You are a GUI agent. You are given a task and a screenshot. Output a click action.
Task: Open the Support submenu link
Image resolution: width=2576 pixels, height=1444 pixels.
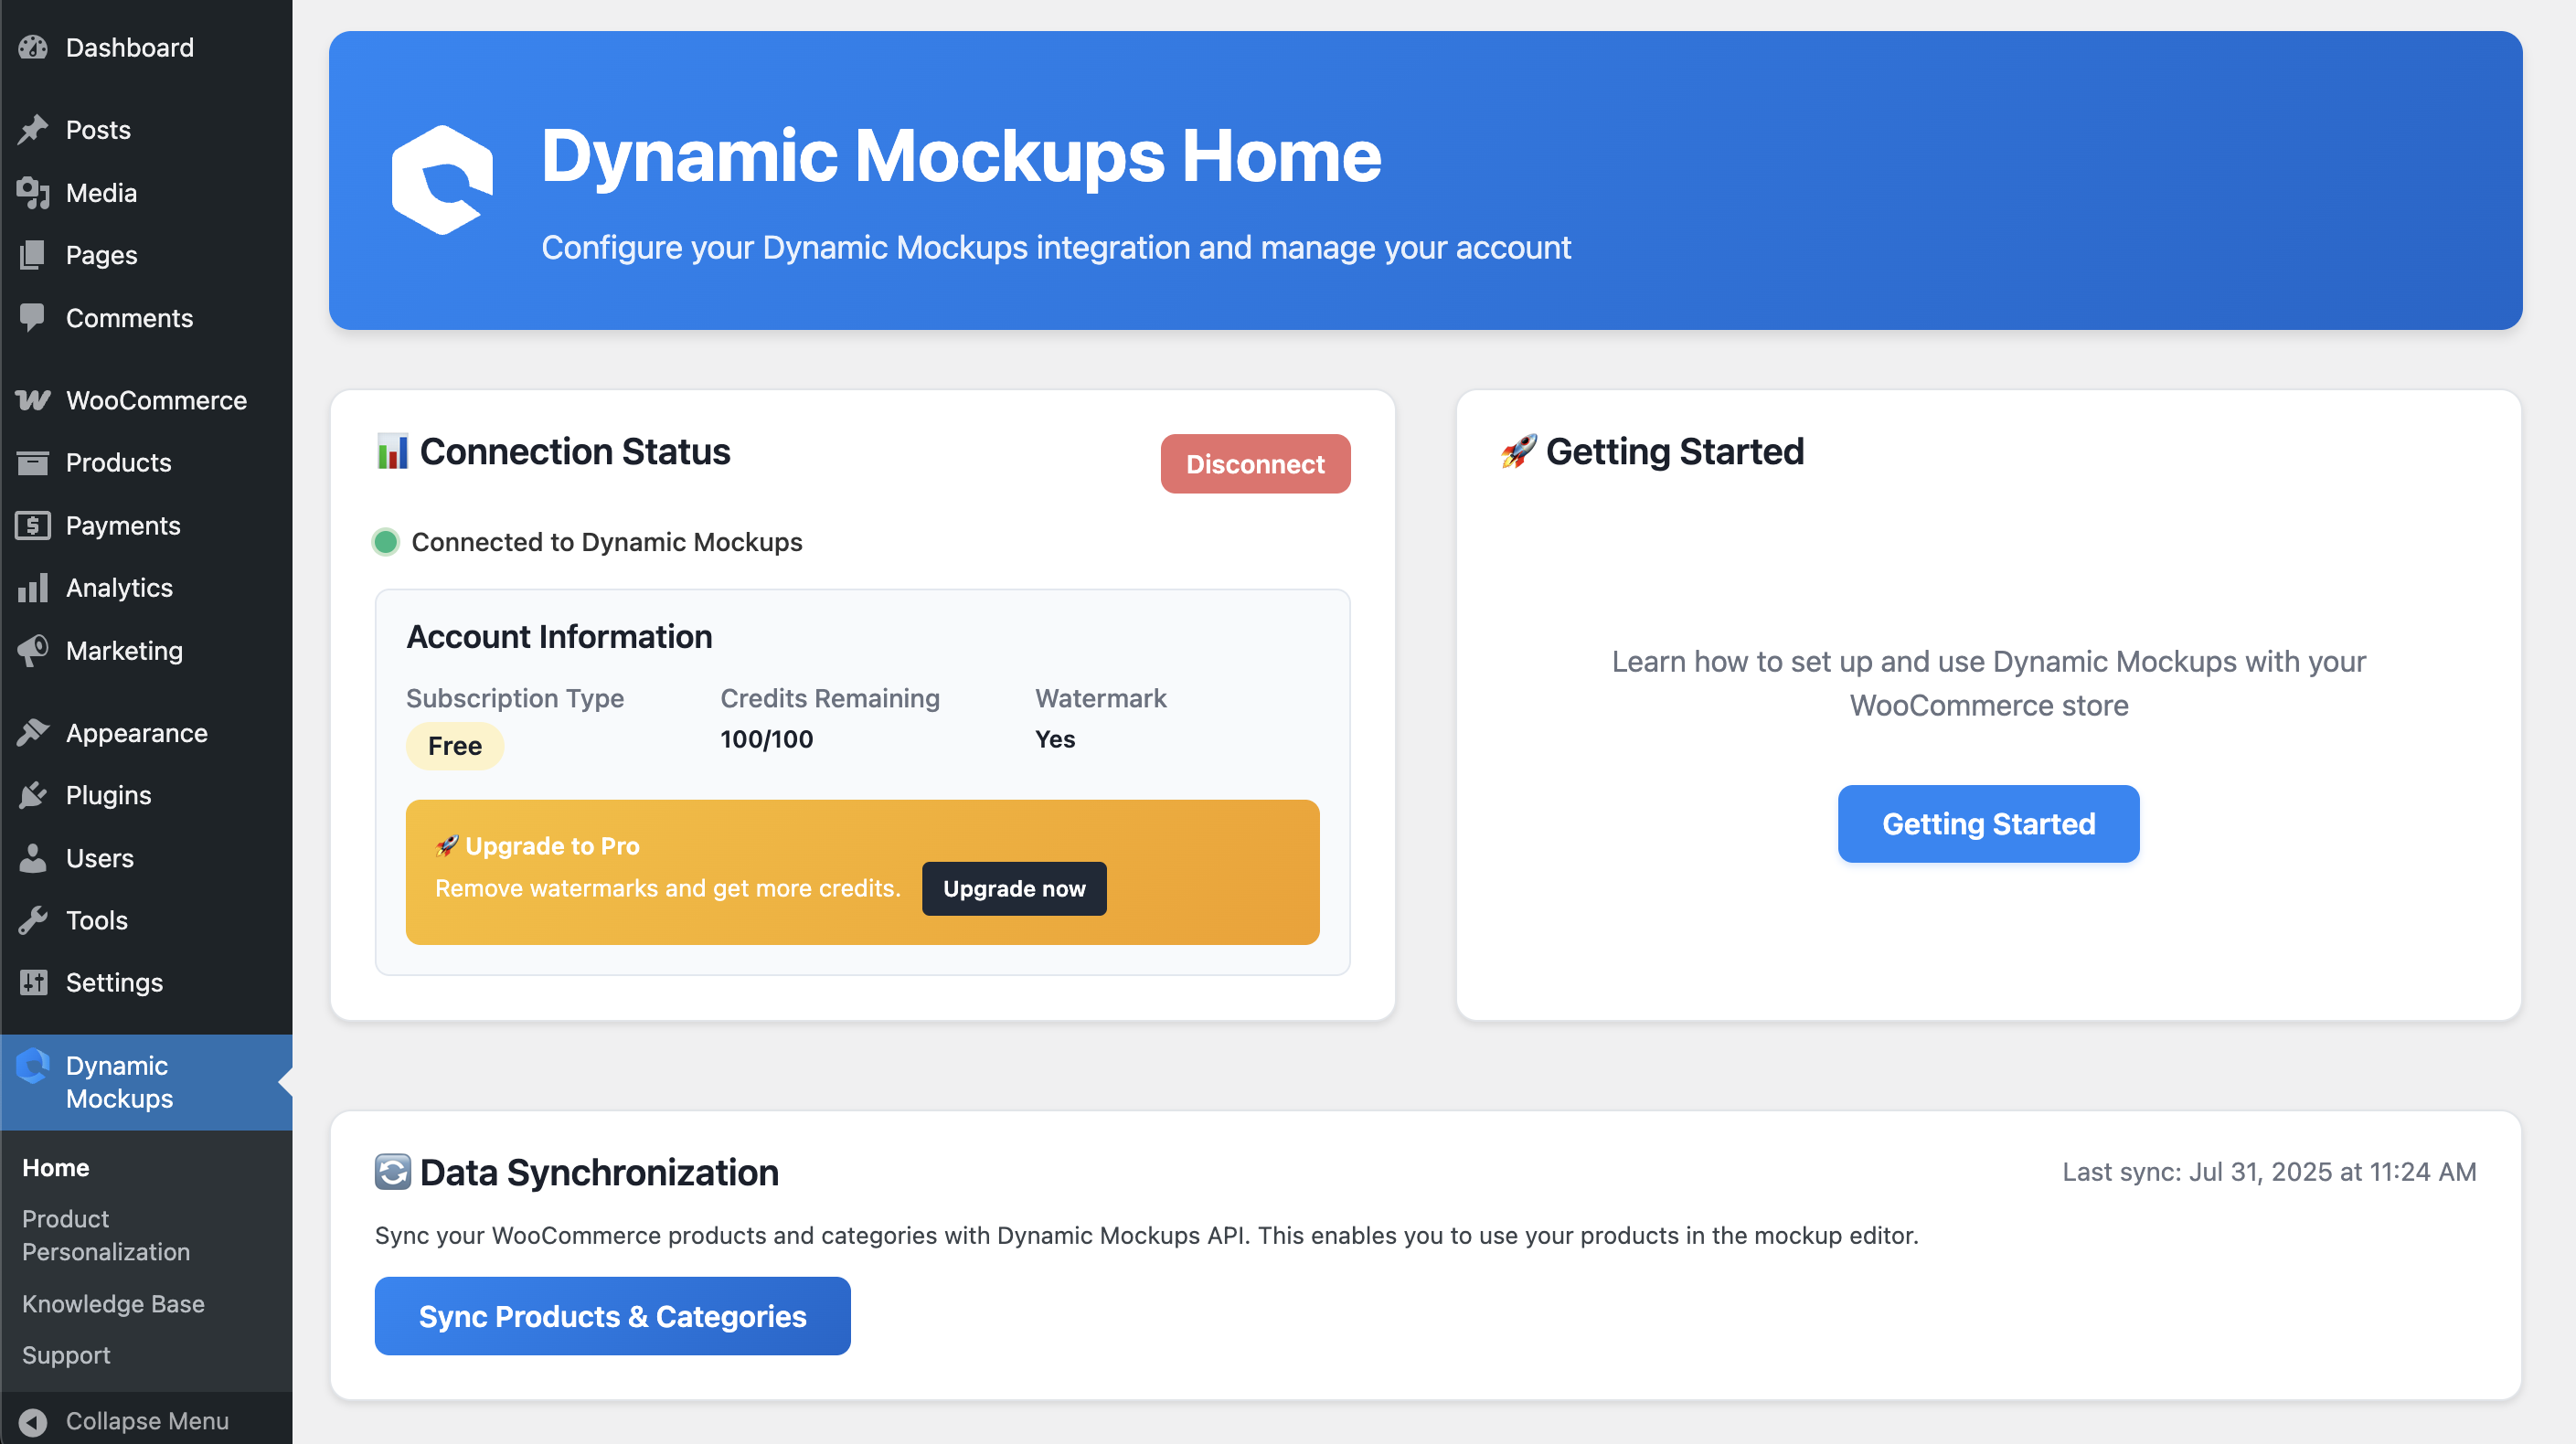click(66, 1355)
